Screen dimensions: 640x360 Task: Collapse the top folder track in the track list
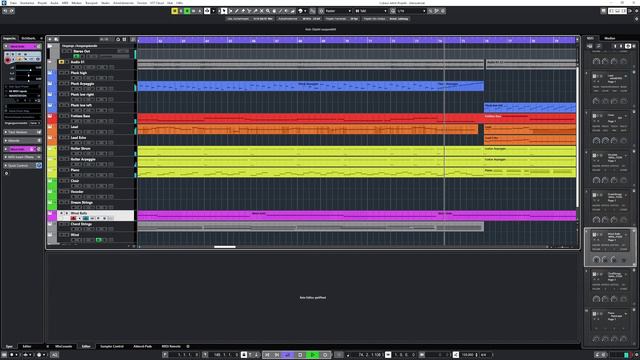[x=50, y=46]
